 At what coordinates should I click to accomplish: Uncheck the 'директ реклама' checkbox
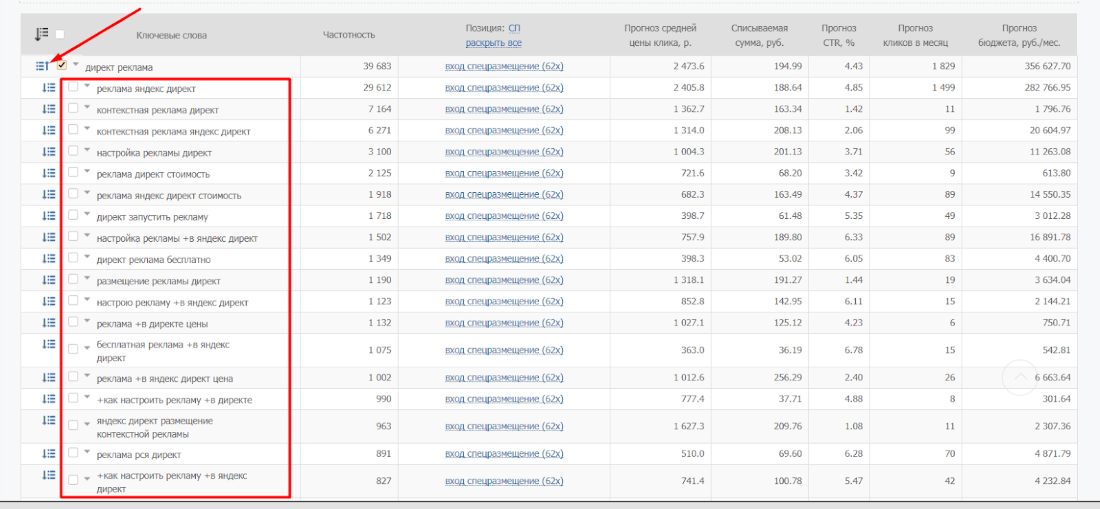tap(62, 66)
